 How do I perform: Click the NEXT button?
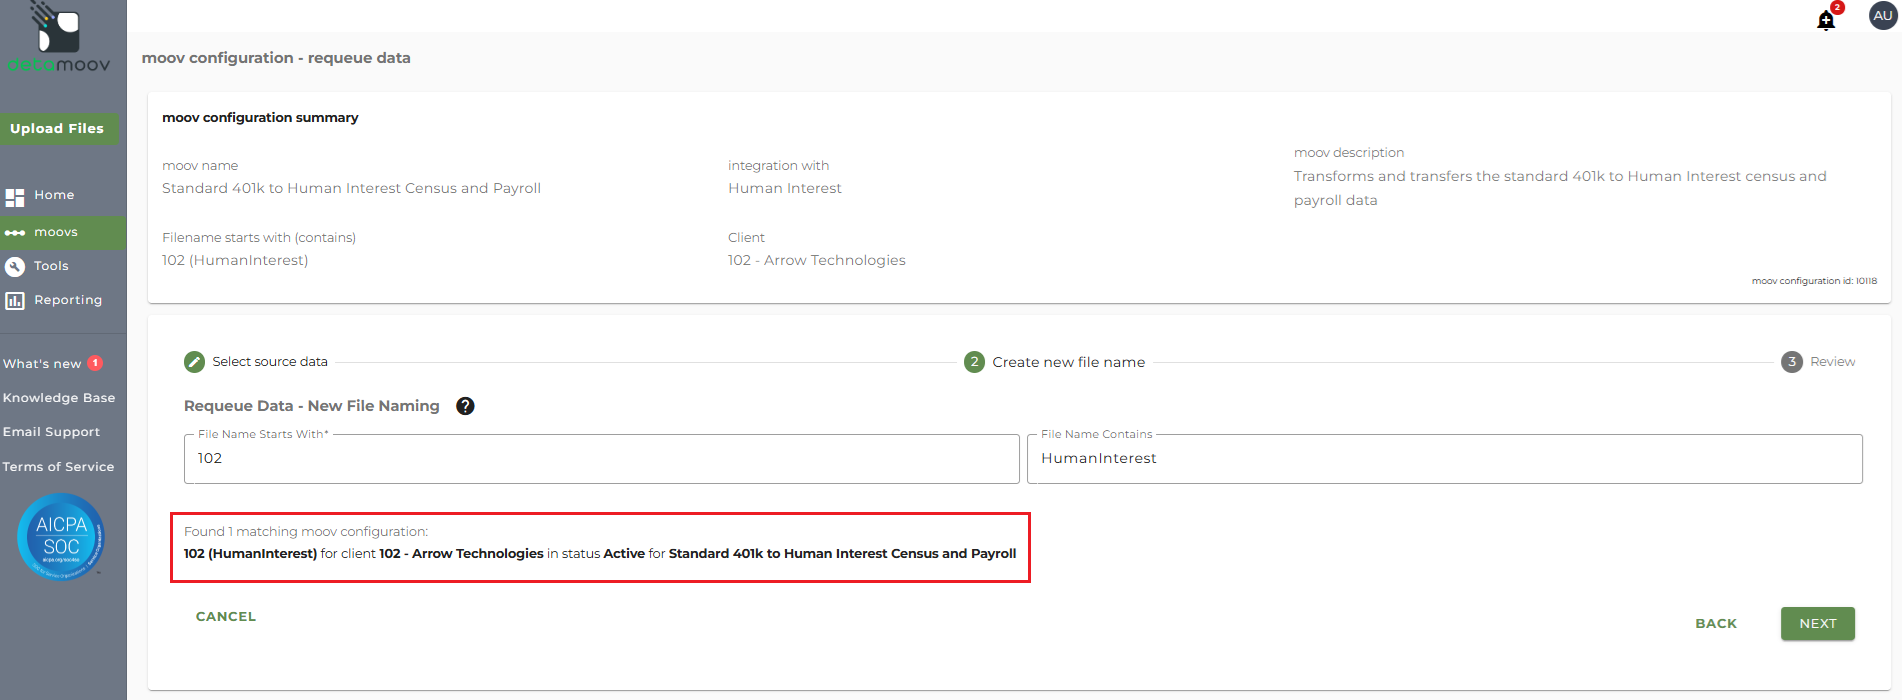click(x=1817, y=623)
